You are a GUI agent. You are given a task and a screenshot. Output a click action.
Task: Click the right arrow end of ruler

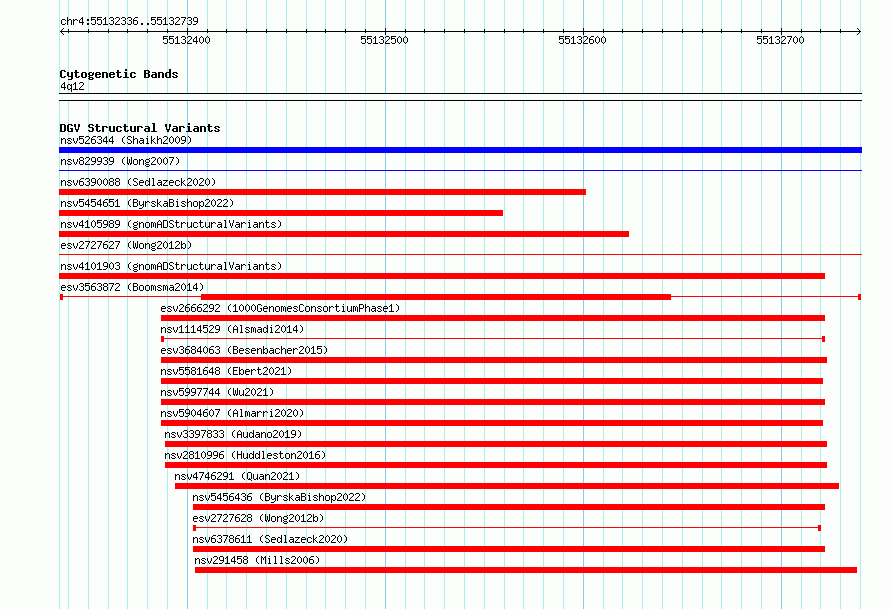(x=859, y=31)
